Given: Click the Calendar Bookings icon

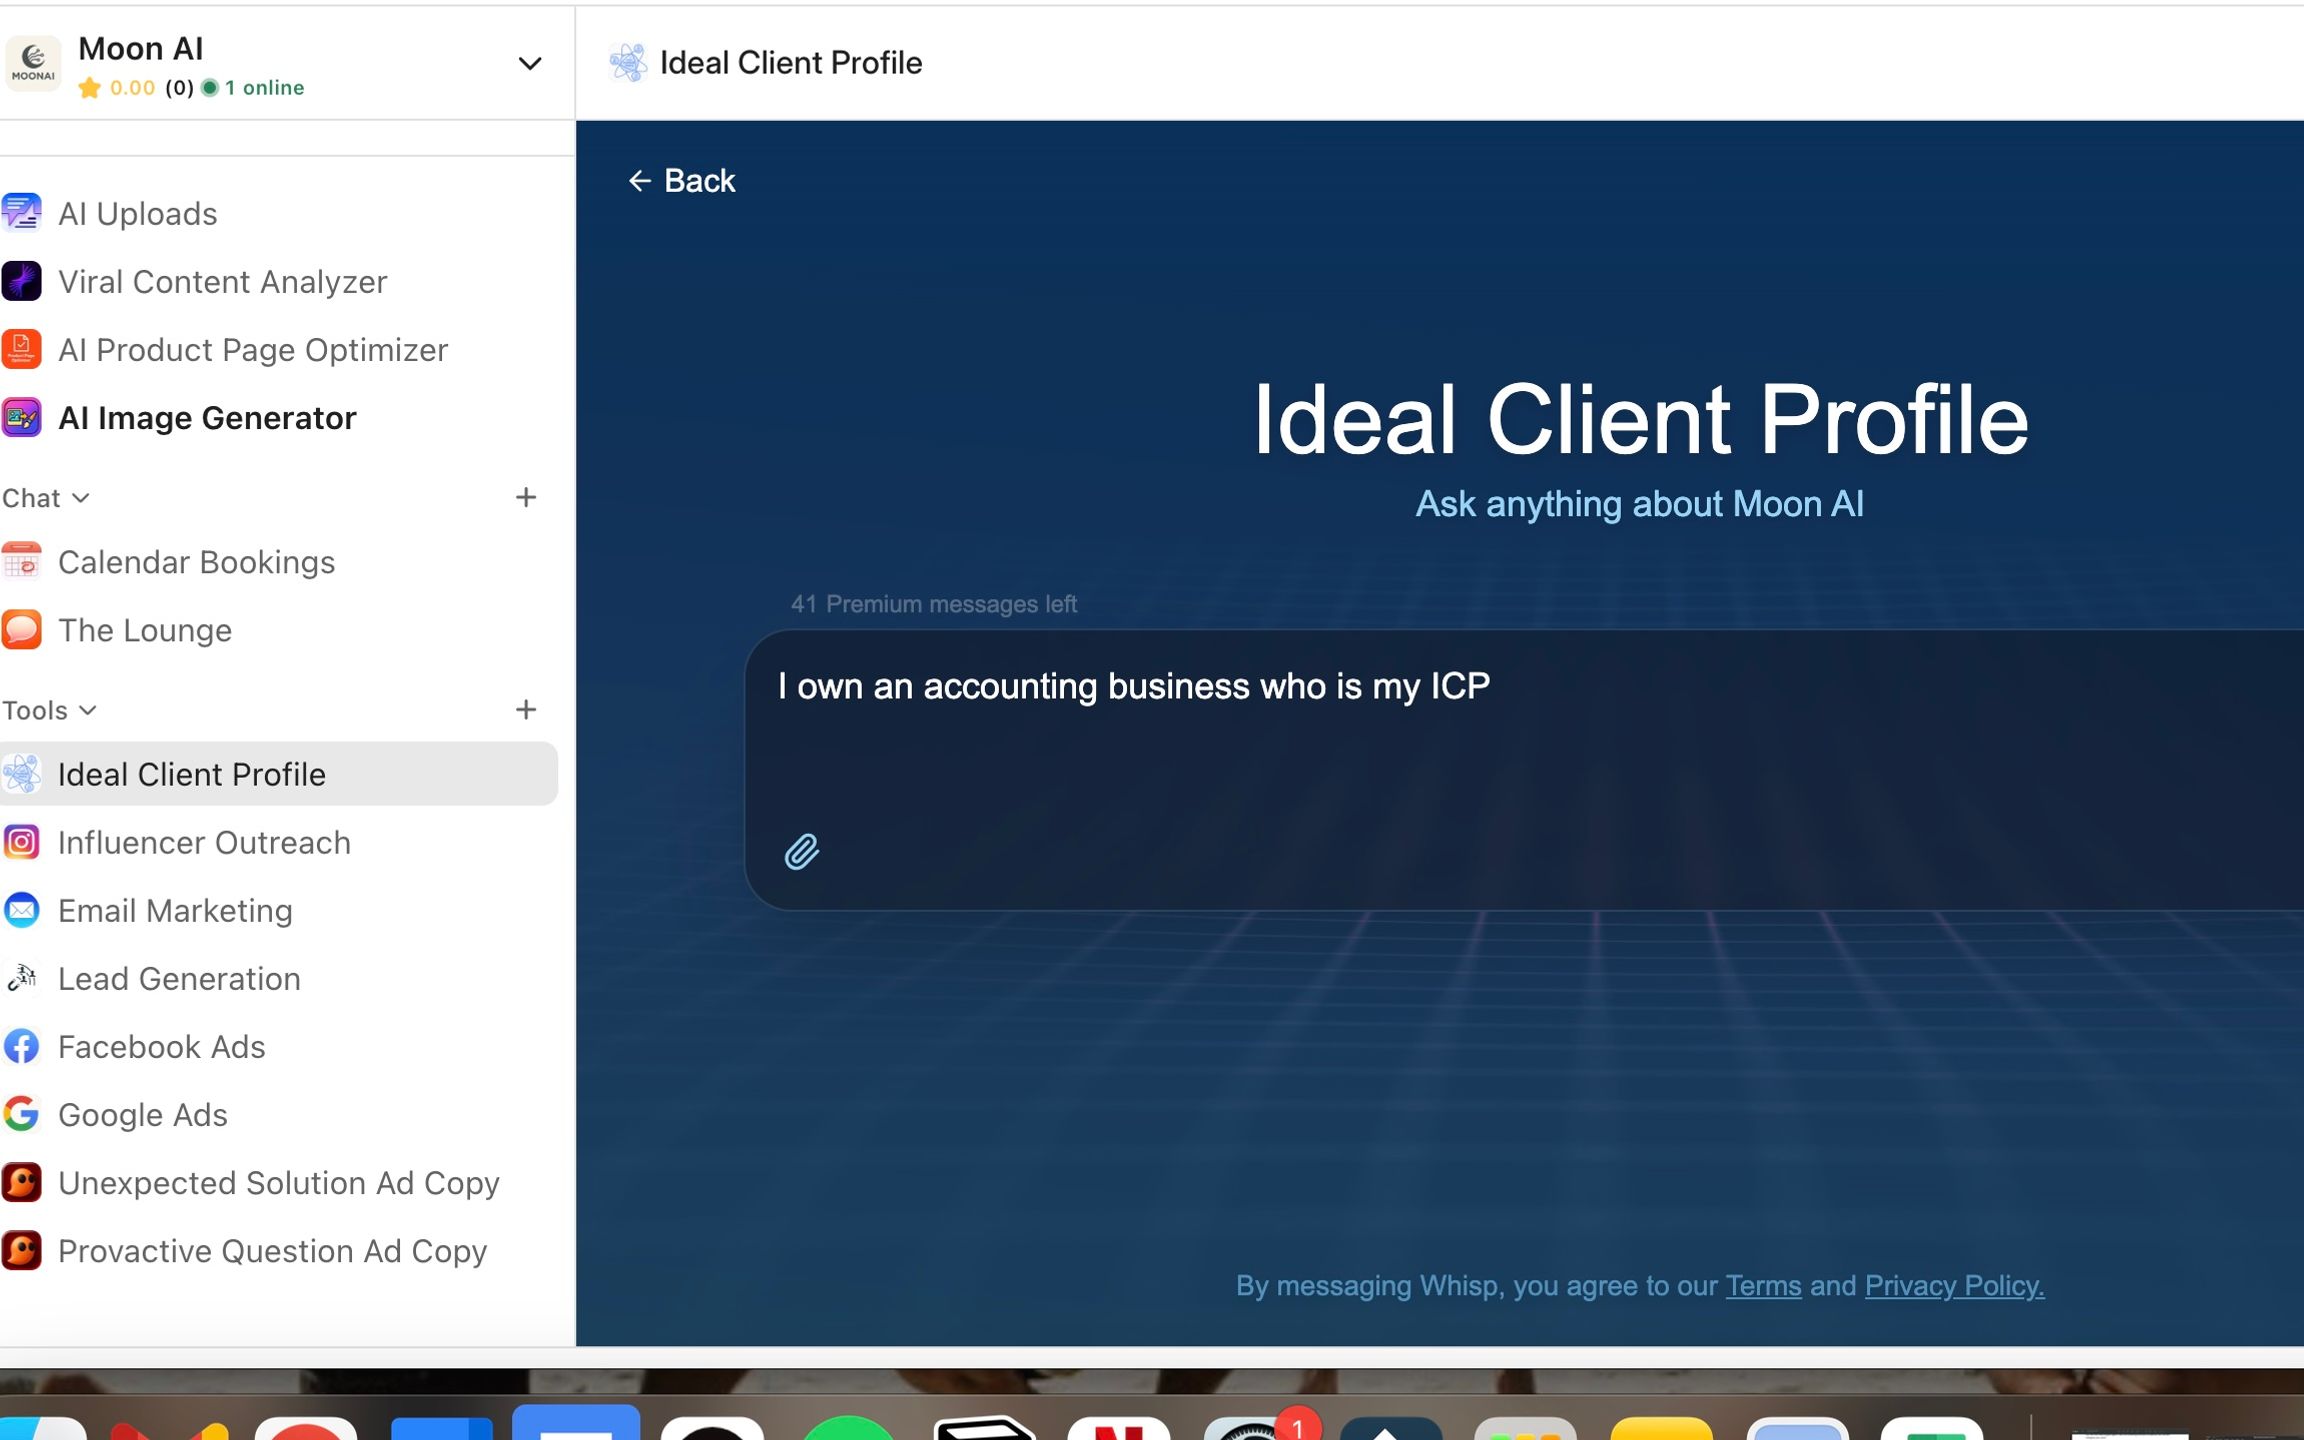Looking at the screenshot, I should 21,561.
